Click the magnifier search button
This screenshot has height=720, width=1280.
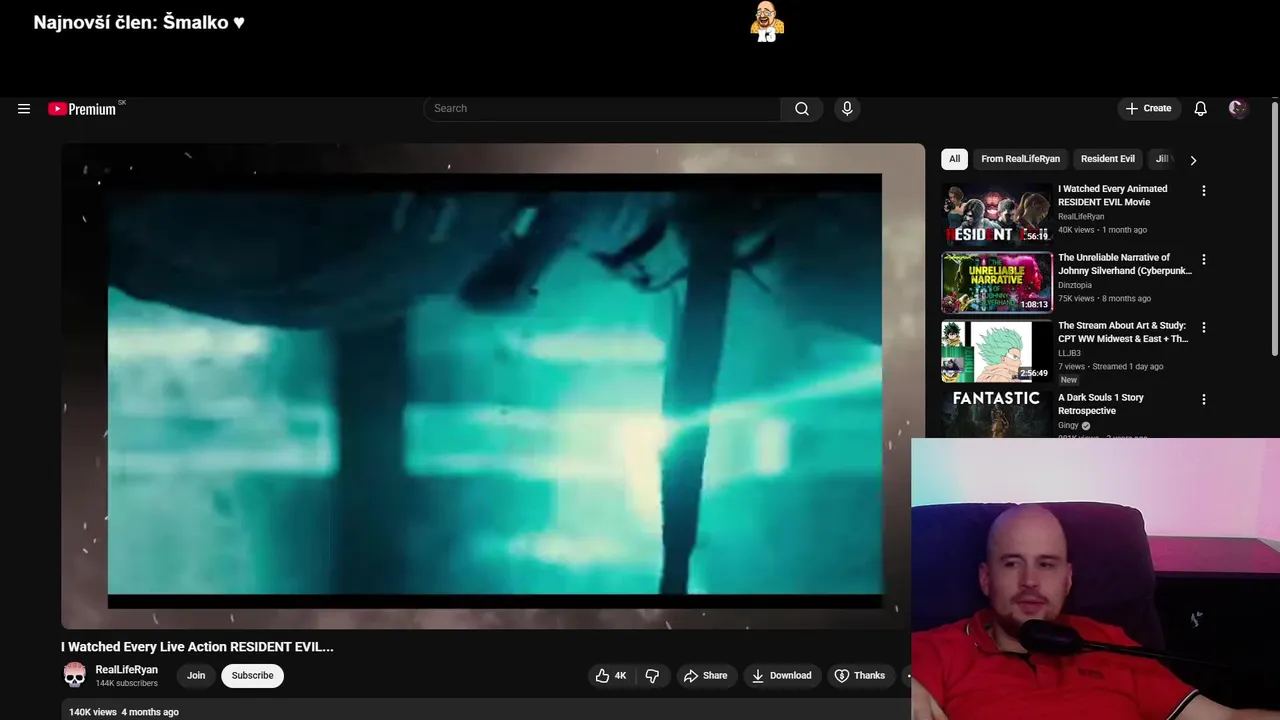[802, 109]
